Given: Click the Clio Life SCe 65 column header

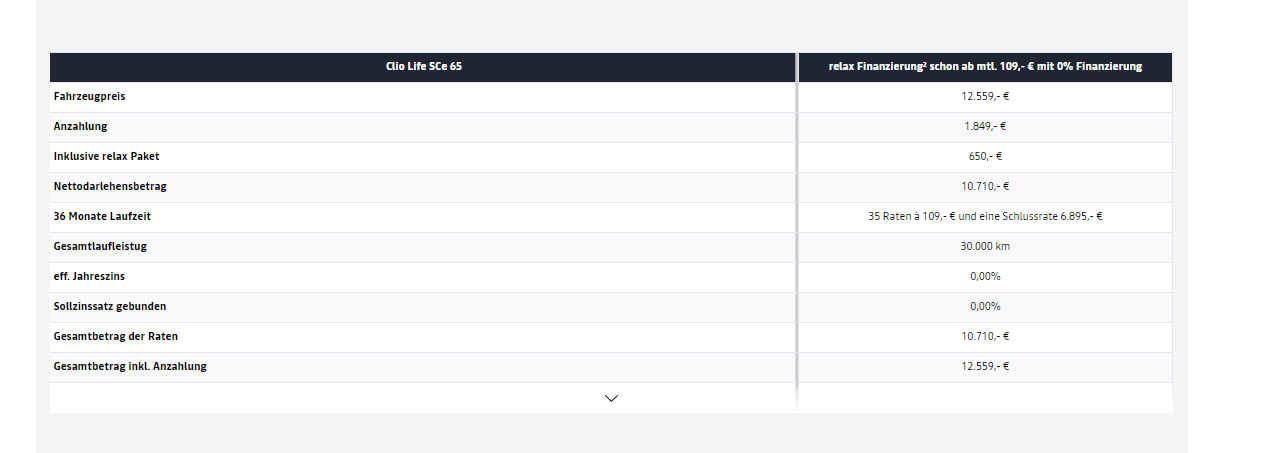Looking at the screenshot, I should [423, 67].
